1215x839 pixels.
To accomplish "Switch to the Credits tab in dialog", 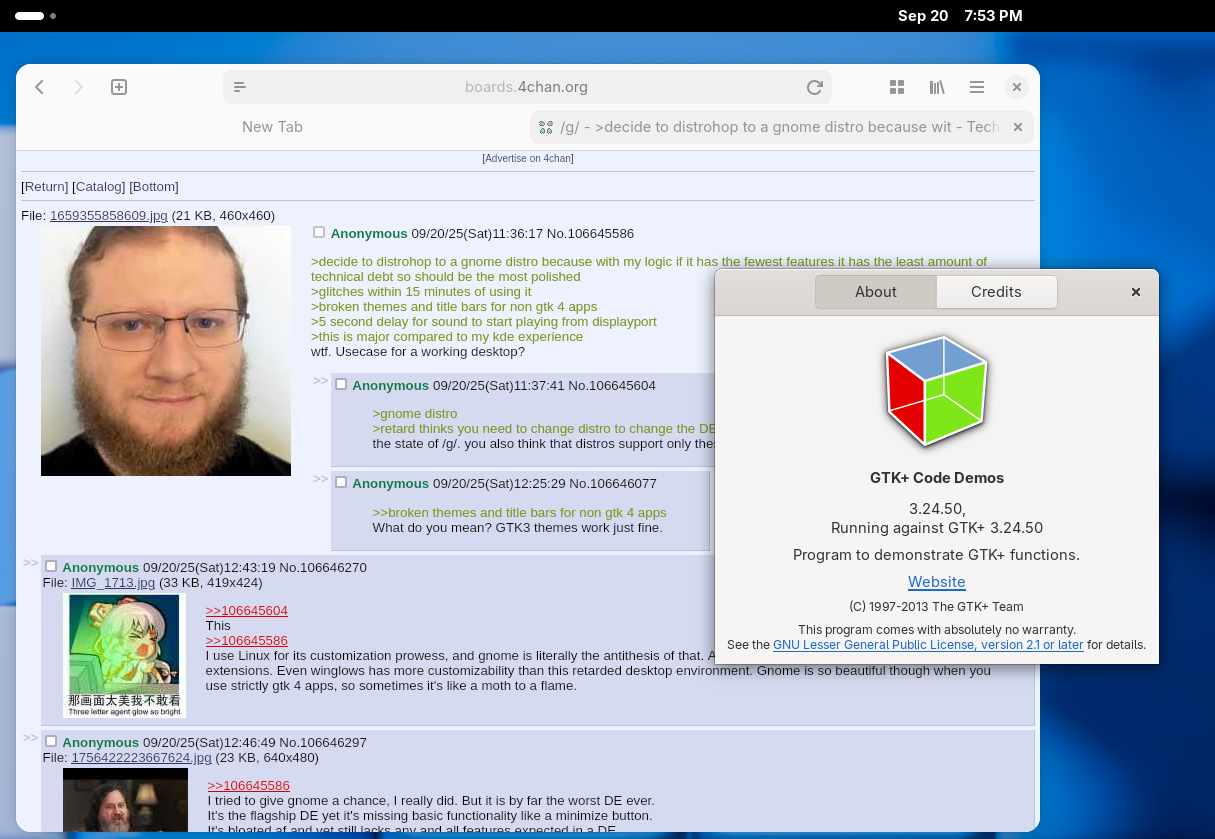I will click(996, 292).
